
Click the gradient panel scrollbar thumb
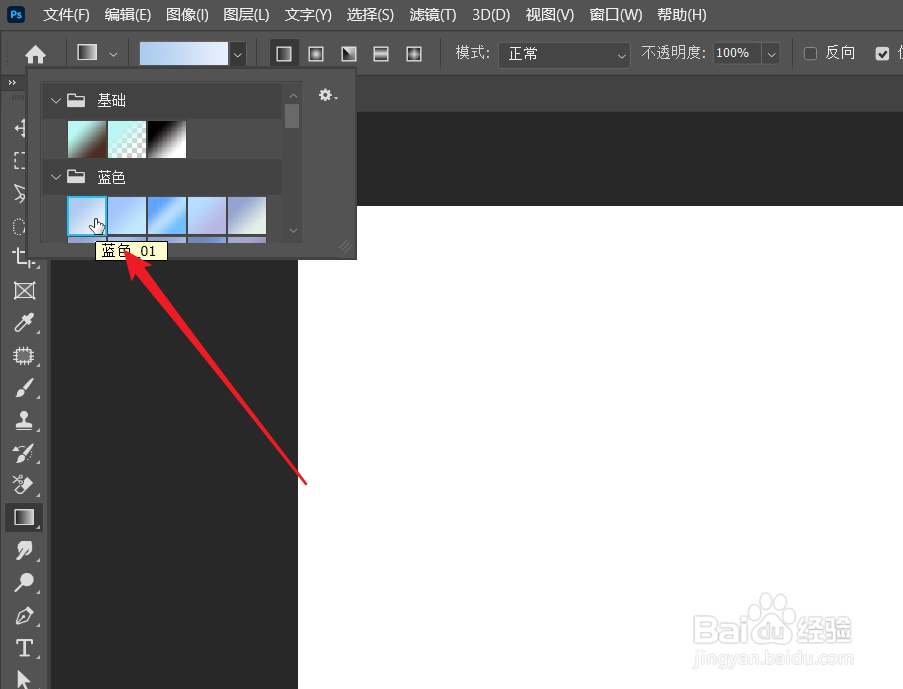coord(292,116)
